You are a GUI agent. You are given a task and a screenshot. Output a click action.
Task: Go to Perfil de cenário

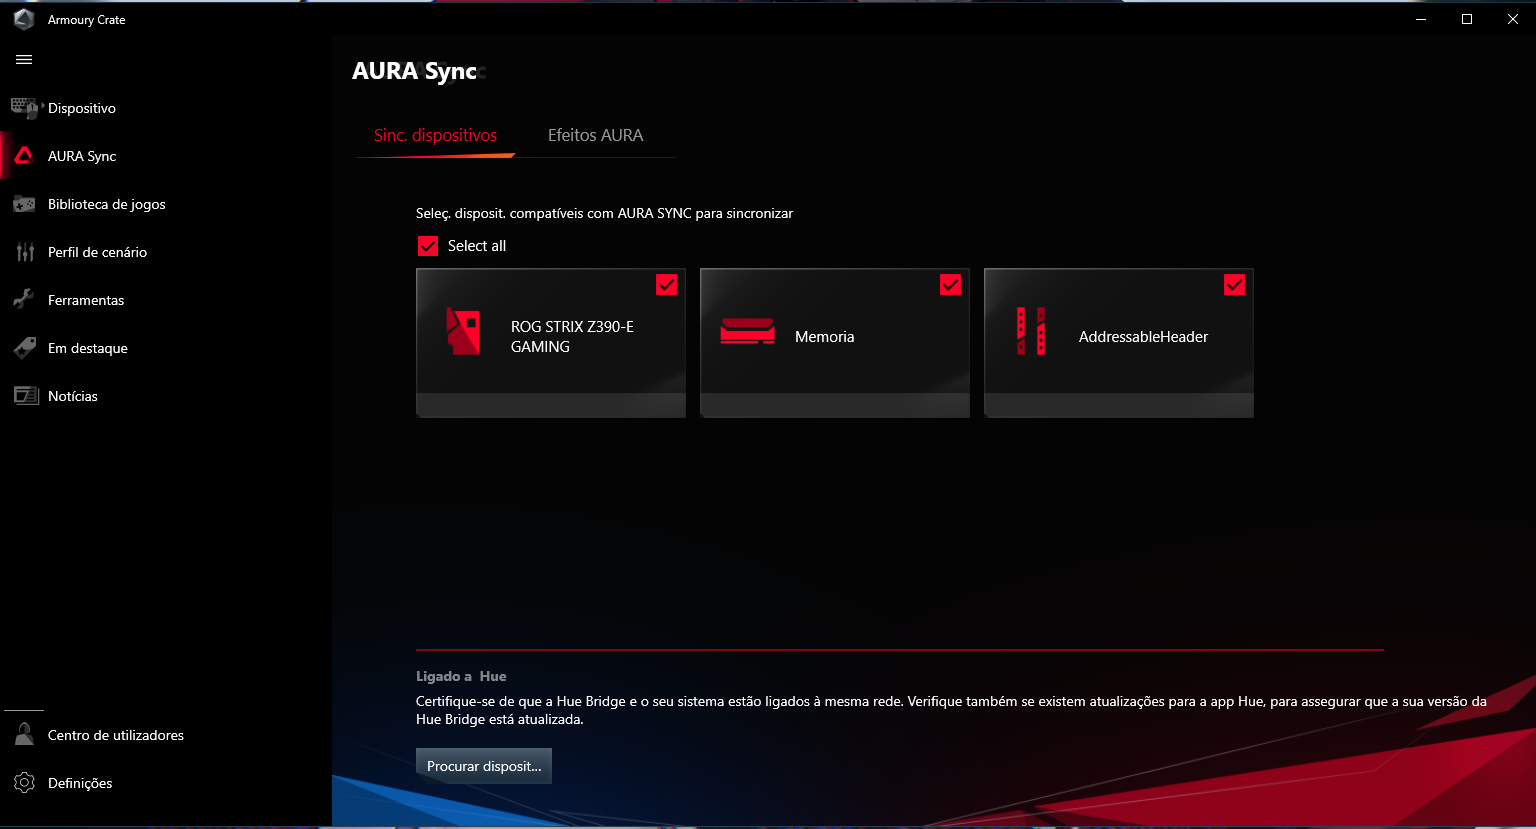point(97,252)
